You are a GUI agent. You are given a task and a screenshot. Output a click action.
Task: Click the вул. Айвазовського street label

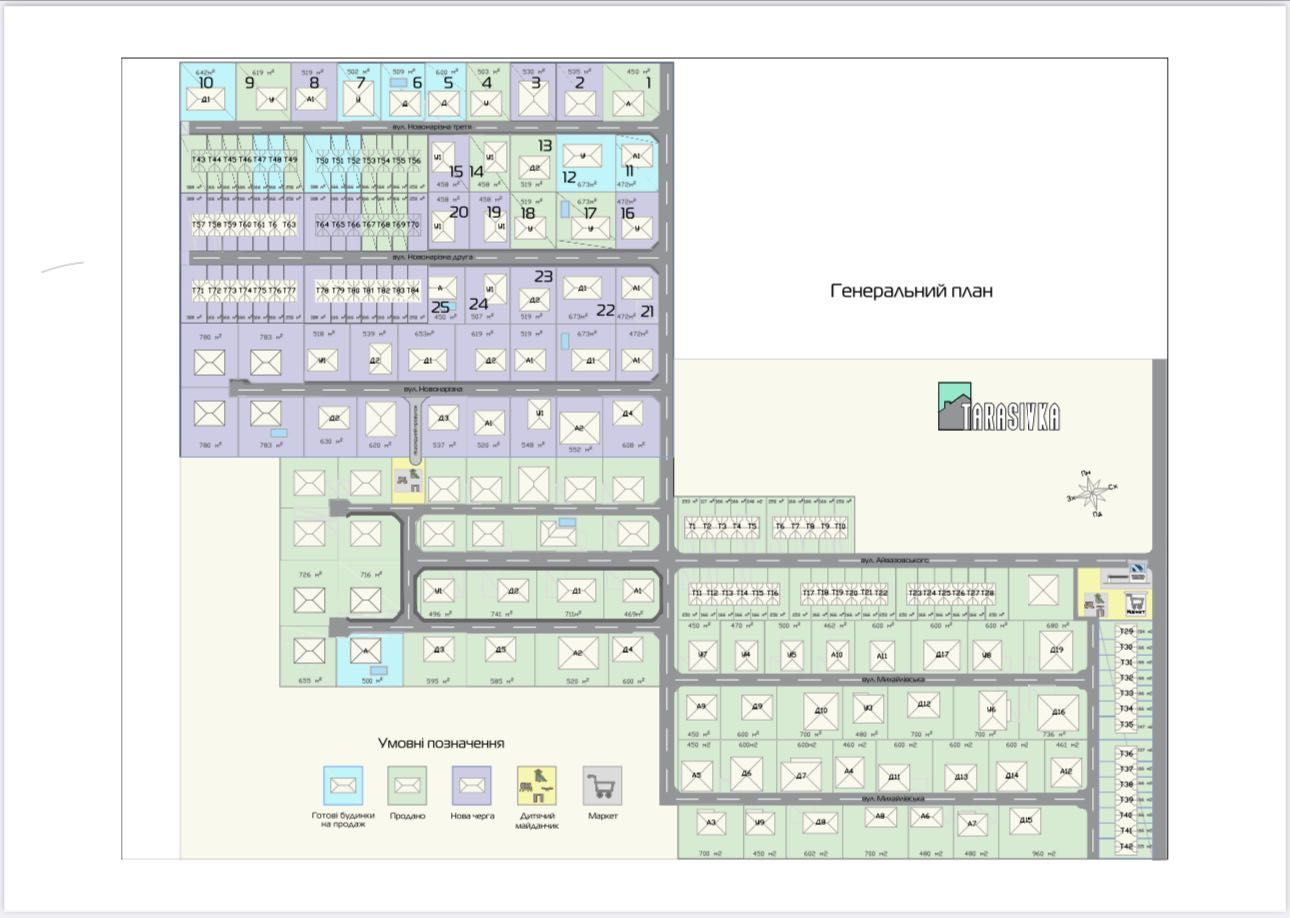[894, 561]
